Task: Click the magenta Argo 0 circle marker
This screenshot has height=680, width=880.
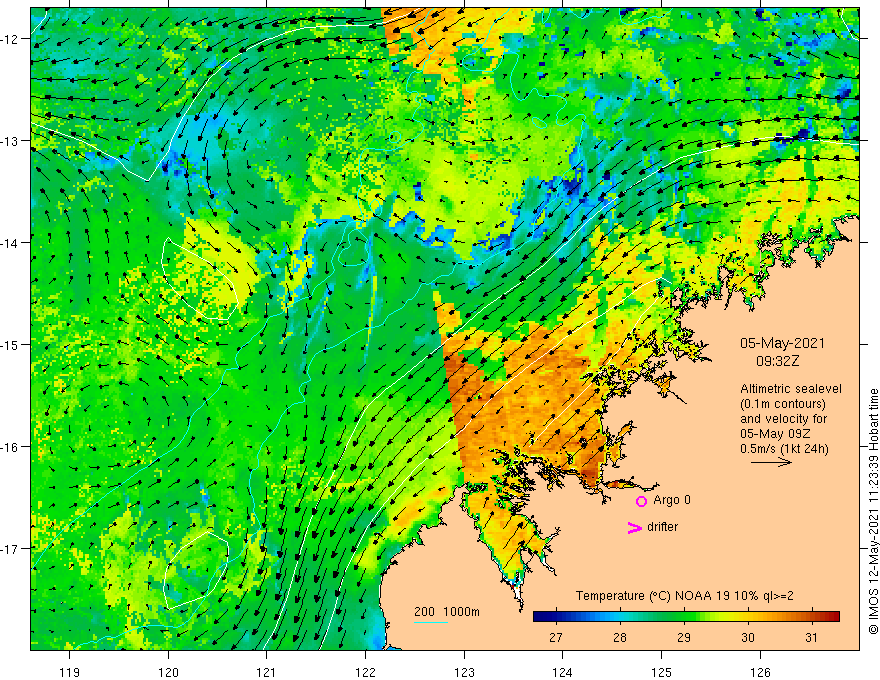Action: (641, 501)
